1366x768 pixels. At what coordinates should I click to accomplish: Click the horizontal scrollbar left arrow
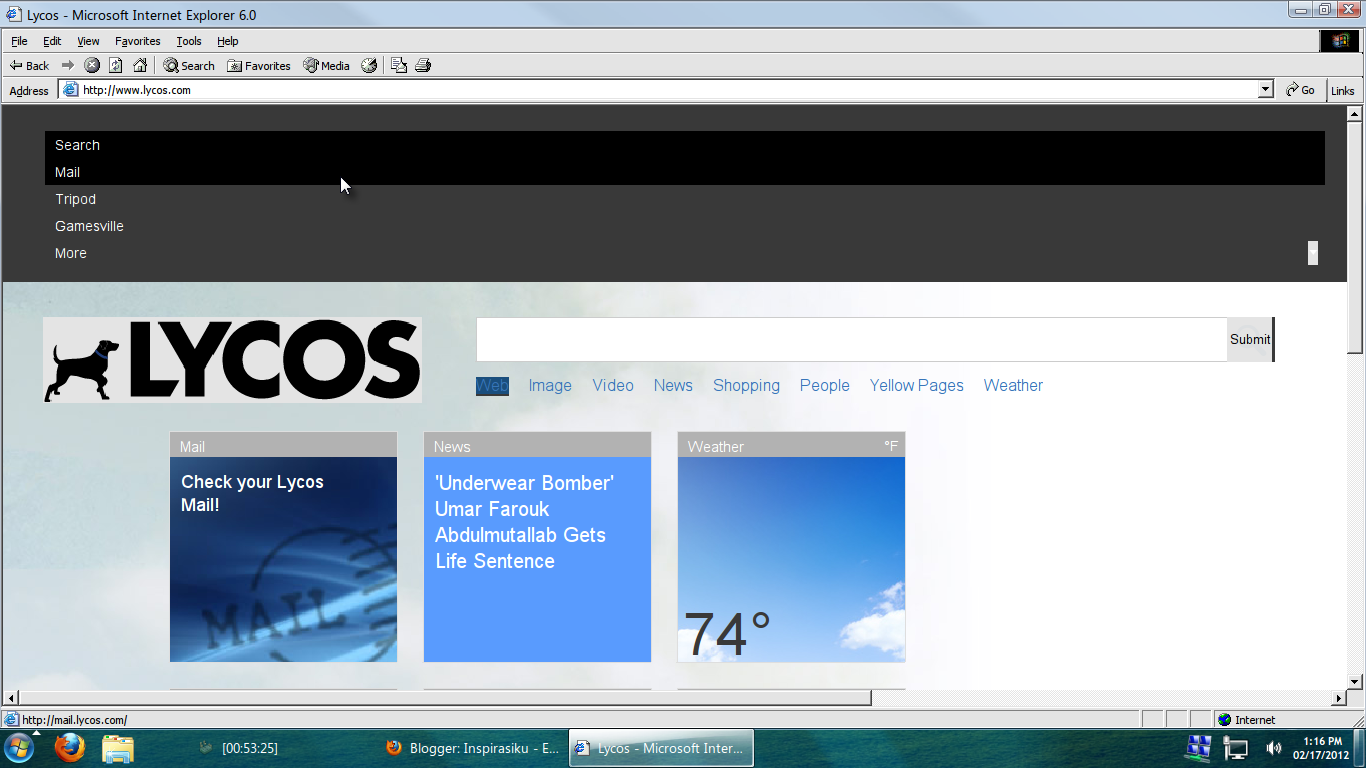click(11, 698)
